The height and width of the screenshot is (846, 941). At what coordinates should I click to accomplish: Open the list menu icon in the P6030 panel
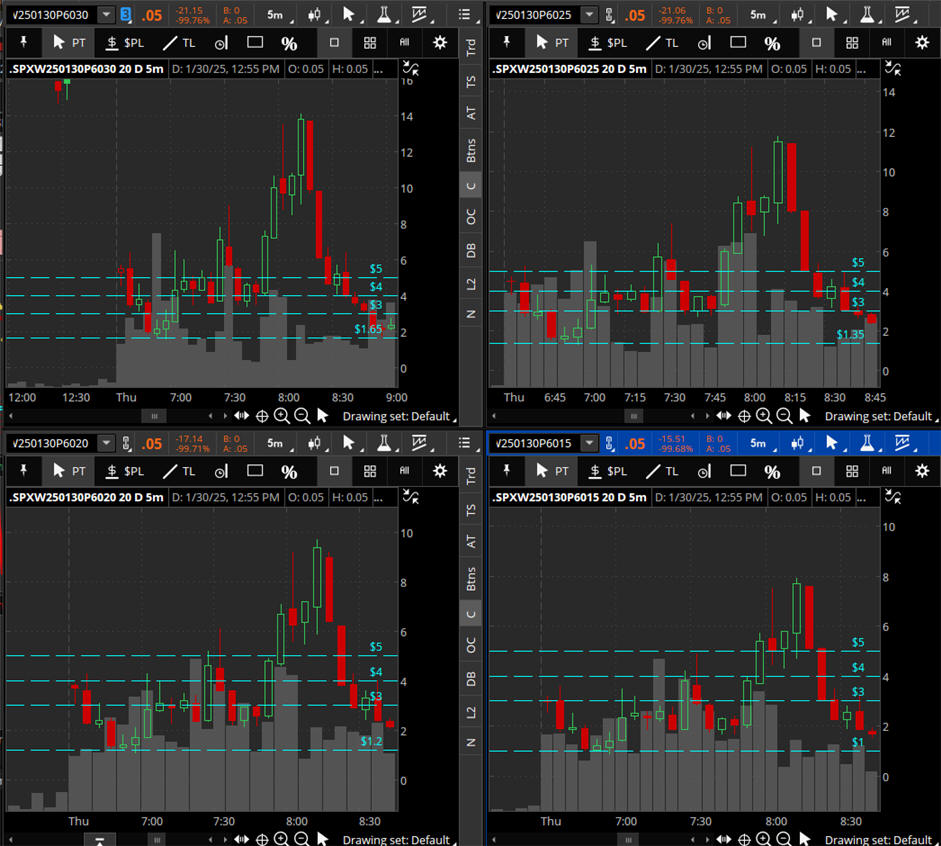click(464, 14)
